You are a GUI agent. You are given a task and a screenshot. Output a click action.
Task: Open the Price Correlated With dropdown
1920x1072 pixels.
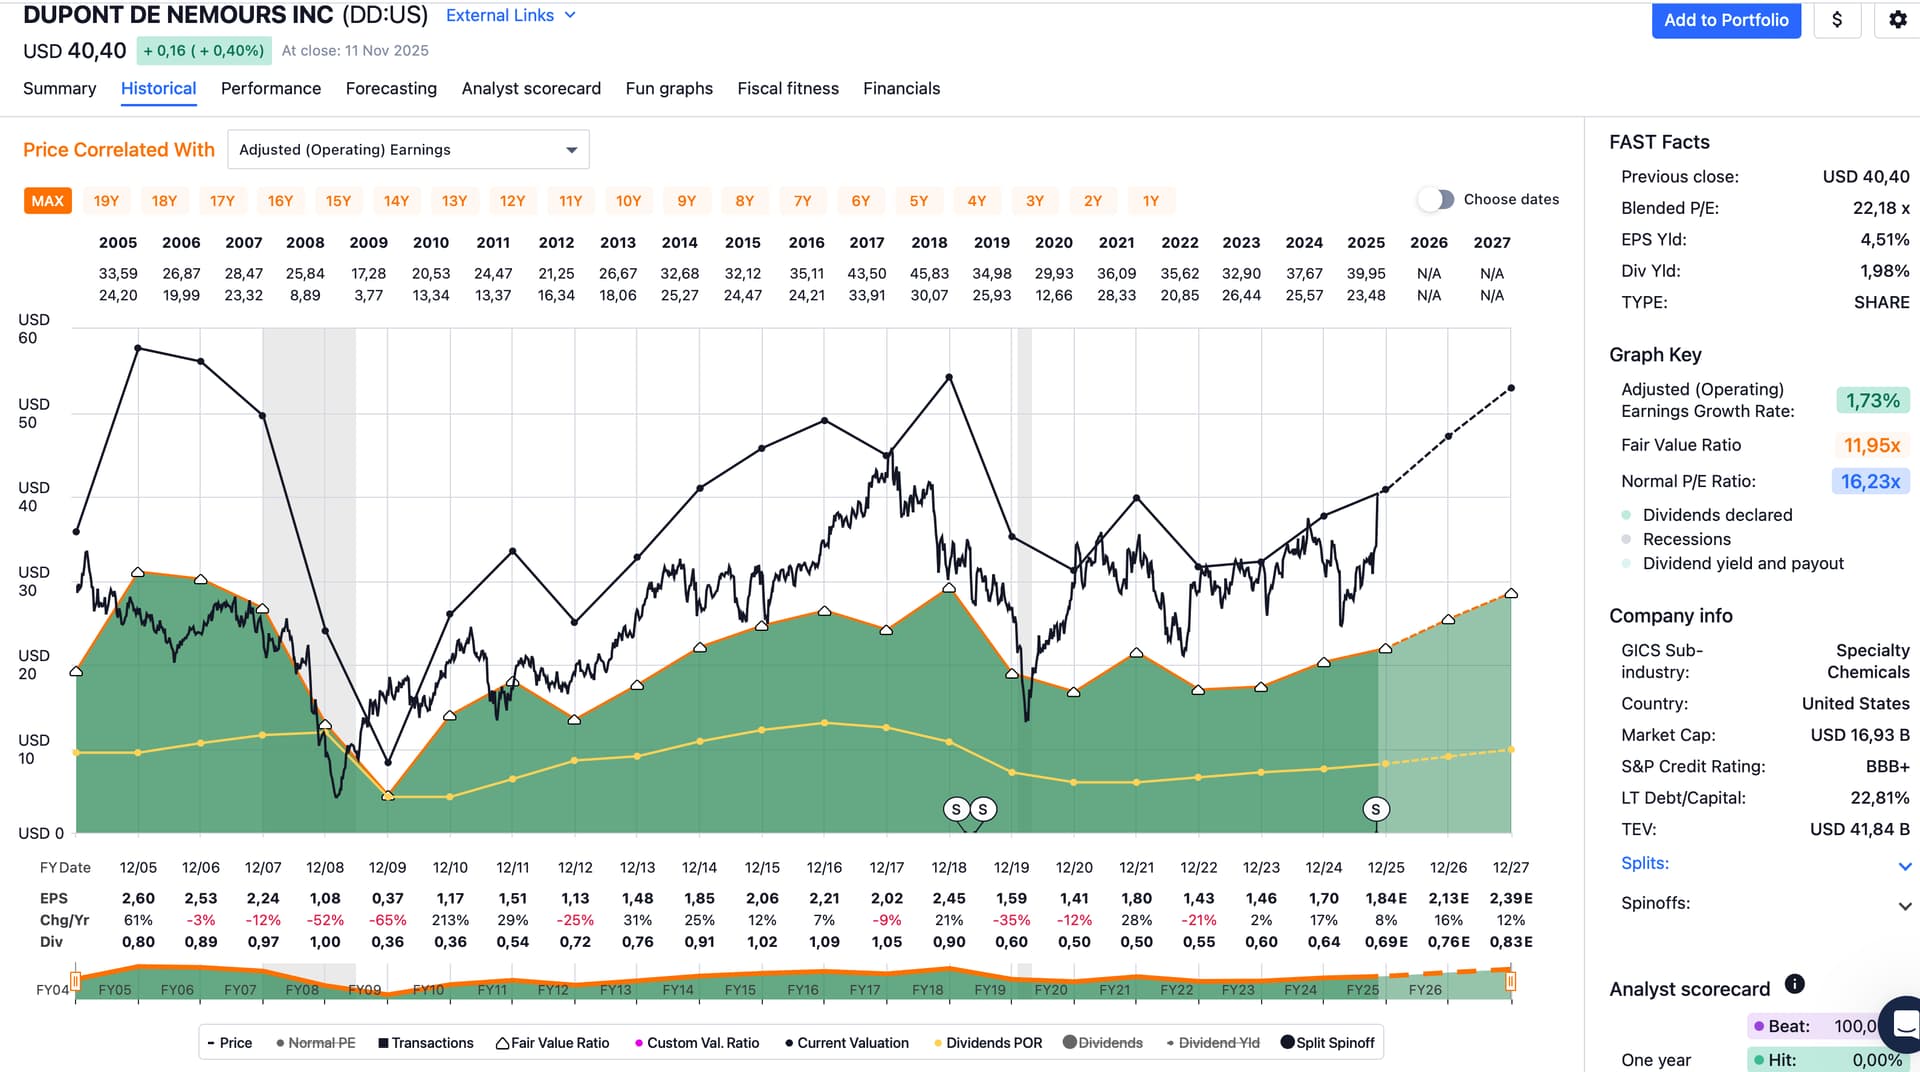click(x=408, y=150)
